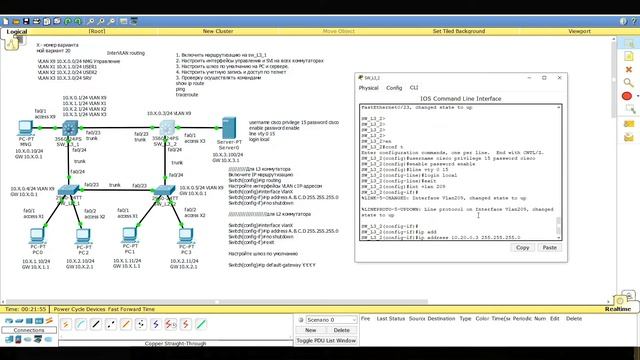This screenshot has height=360, width=640.
Task: Click the Zoom Reset magnifier icon
Action: click(x=101, y=21)
